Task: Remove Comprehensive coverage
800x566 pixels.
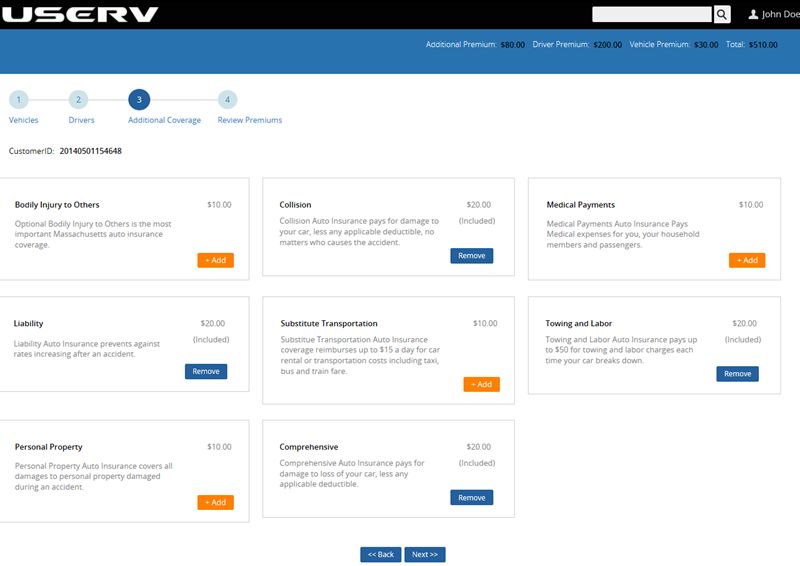Action: pos(471,498)
